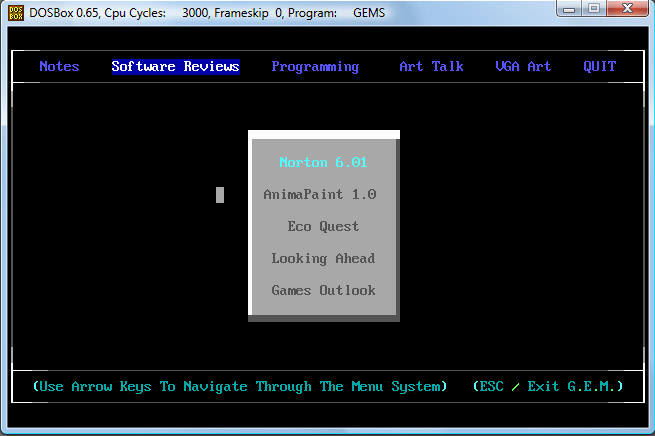Screen dimensions: 655x436
Task: Choose QUIT from the menu bar
Action: coord(599,67)
